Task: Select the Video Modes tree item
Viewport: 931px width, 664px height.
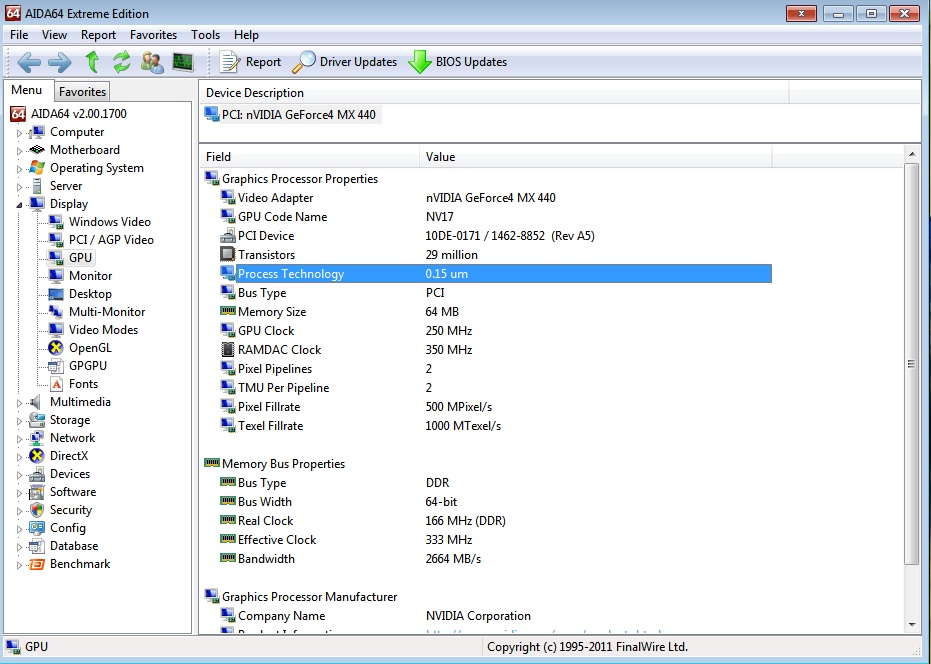Action: coord(103,330)
